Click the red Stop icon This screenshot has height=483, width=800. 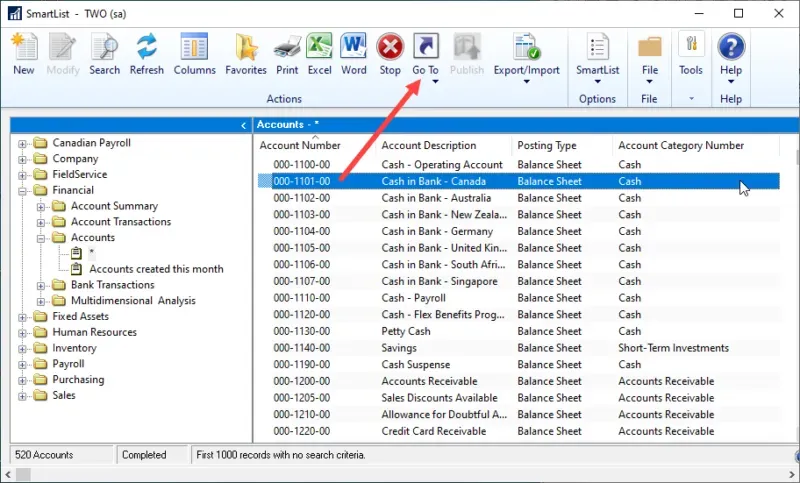(x=390, y=47)
